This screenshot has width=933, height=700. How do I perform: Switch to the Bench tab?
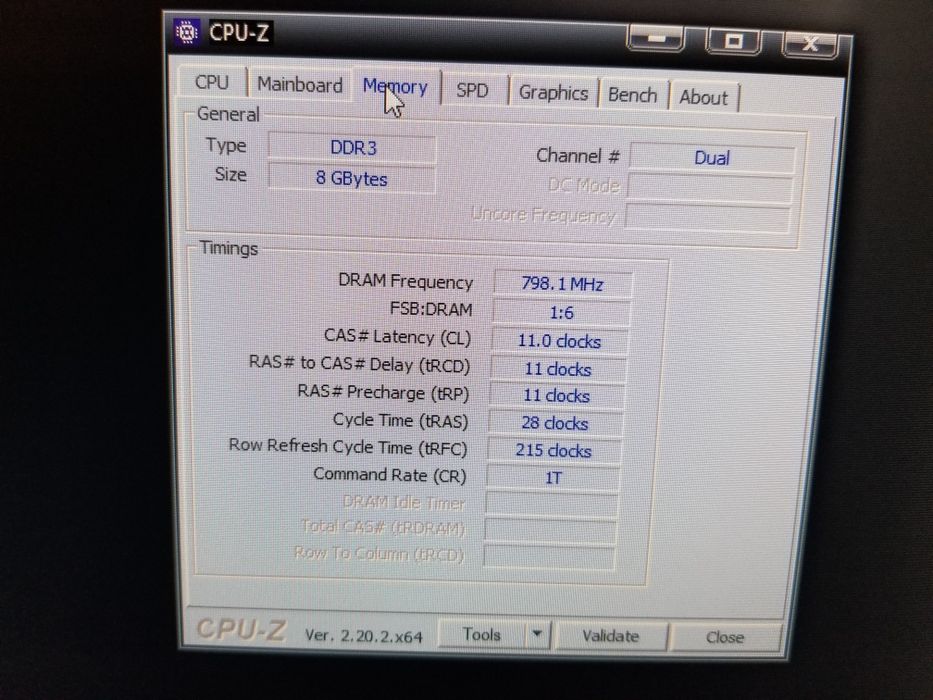[x=633, y=95]
